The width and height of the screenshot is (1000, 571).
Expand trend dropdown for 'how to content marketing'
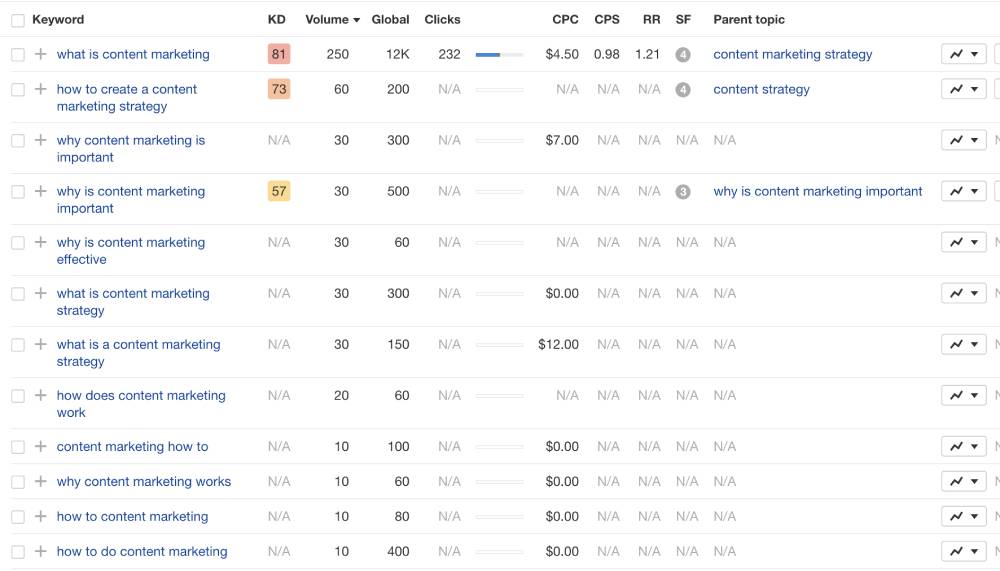coord(964,517)
